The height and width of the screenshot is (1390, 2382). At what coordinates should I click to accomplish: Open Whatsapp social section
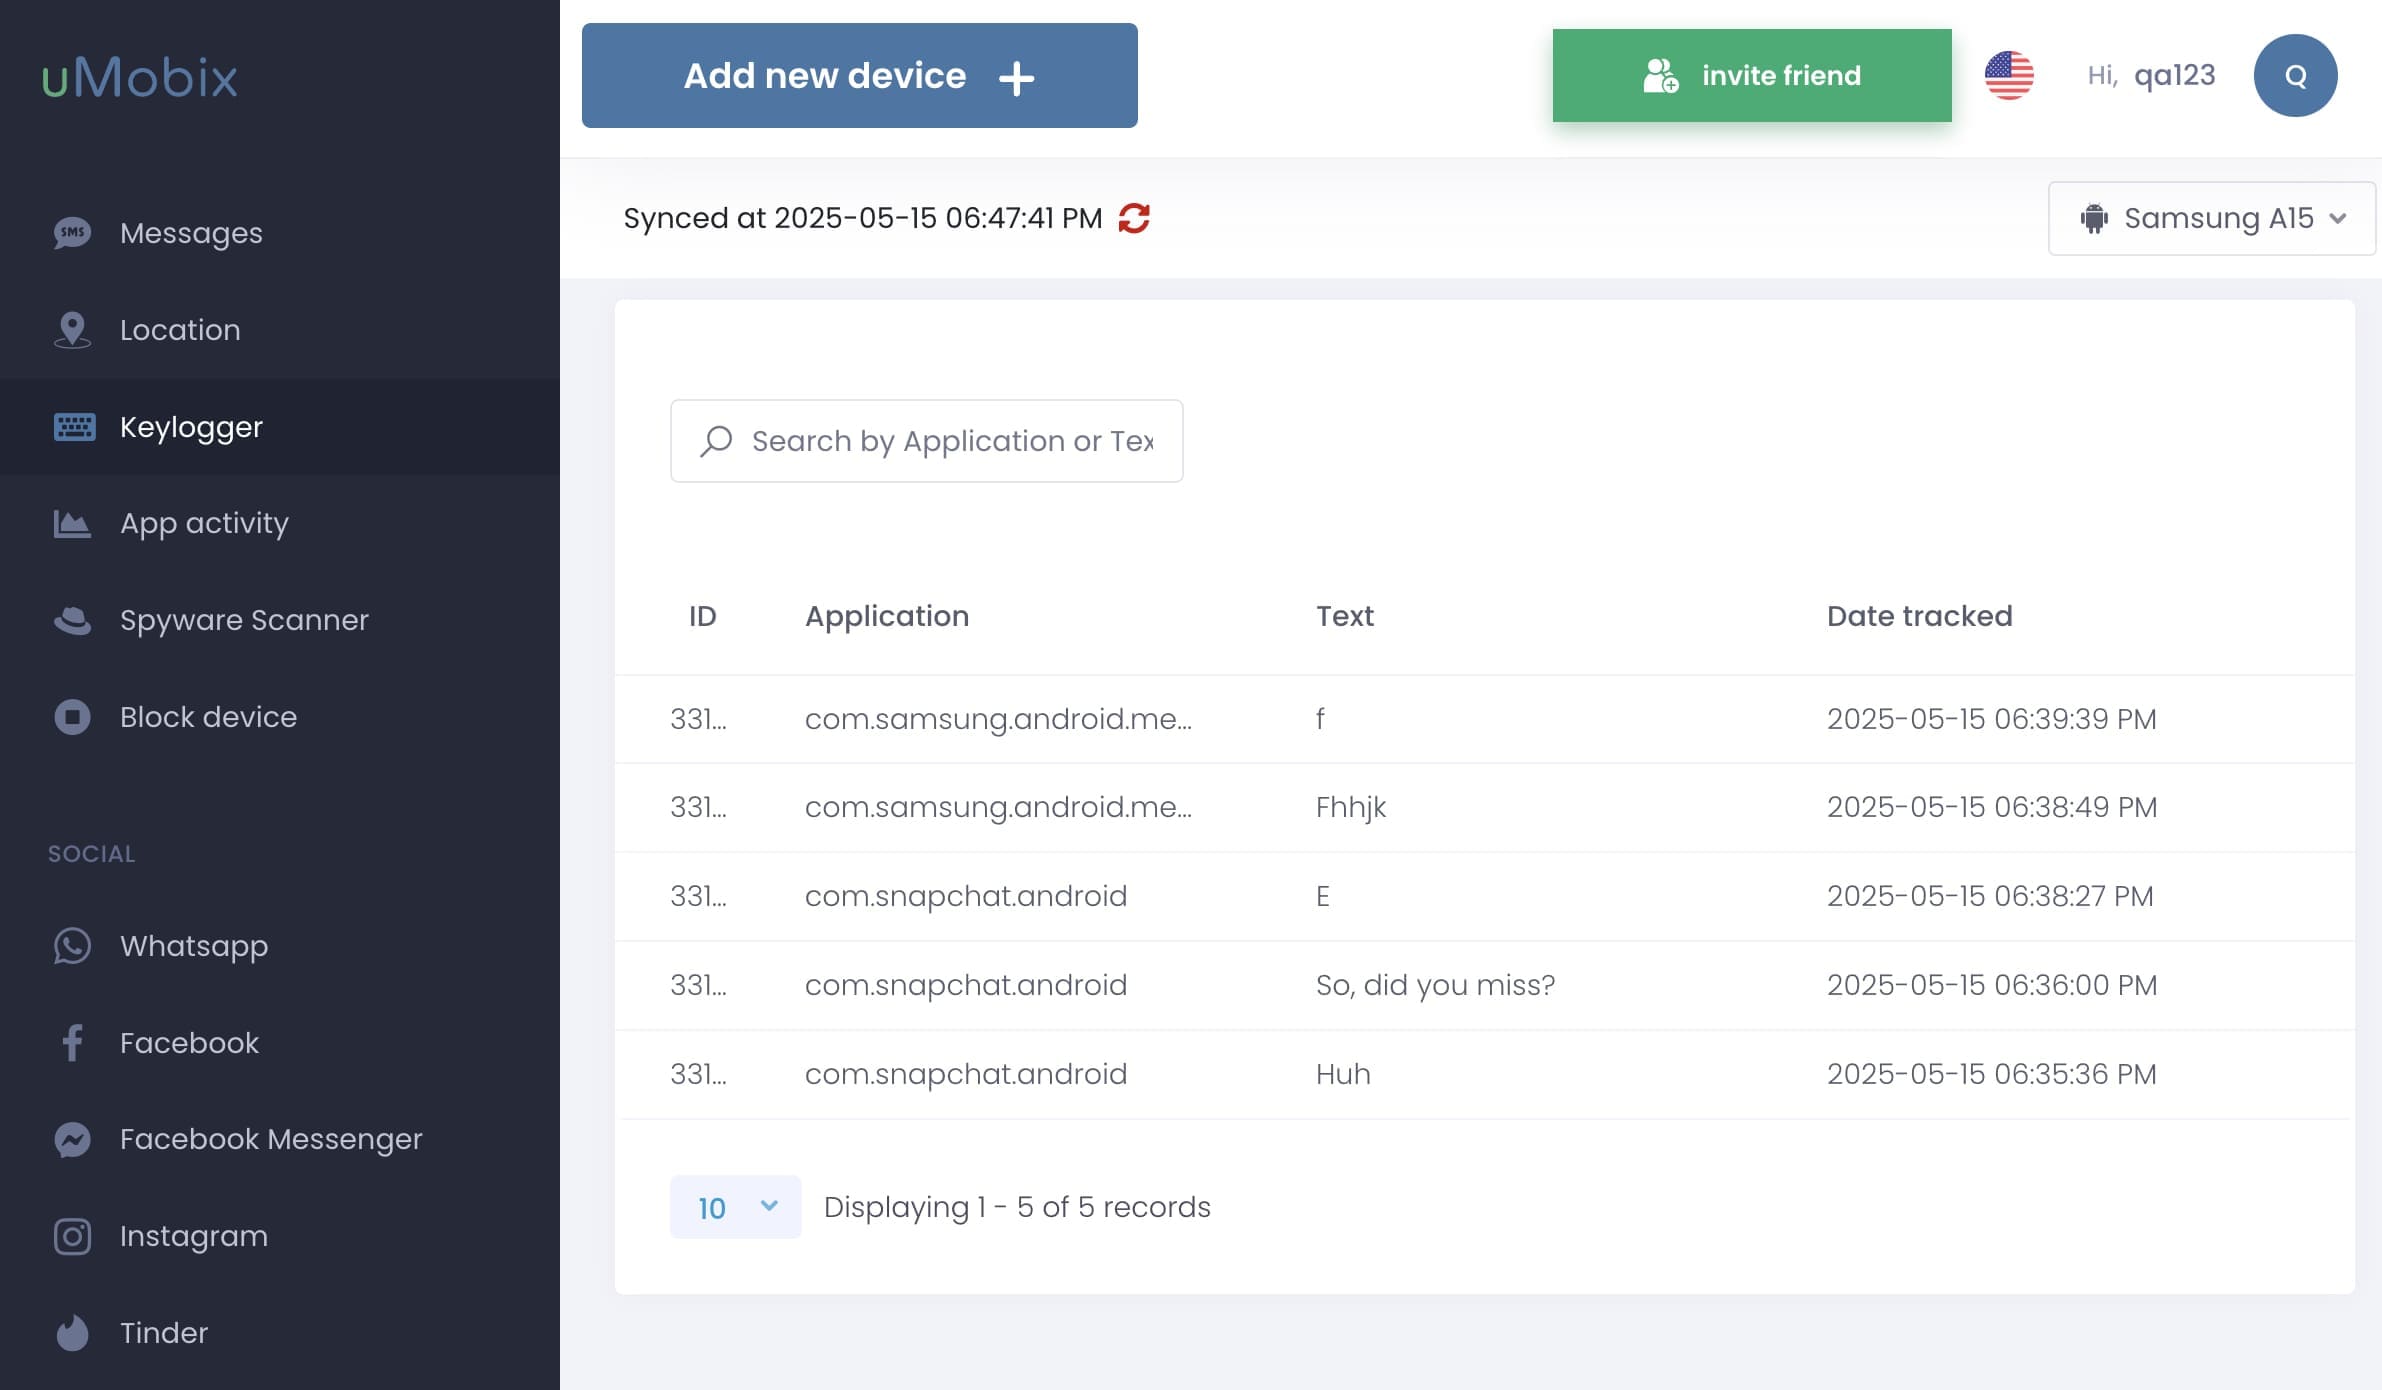(194, 946)
